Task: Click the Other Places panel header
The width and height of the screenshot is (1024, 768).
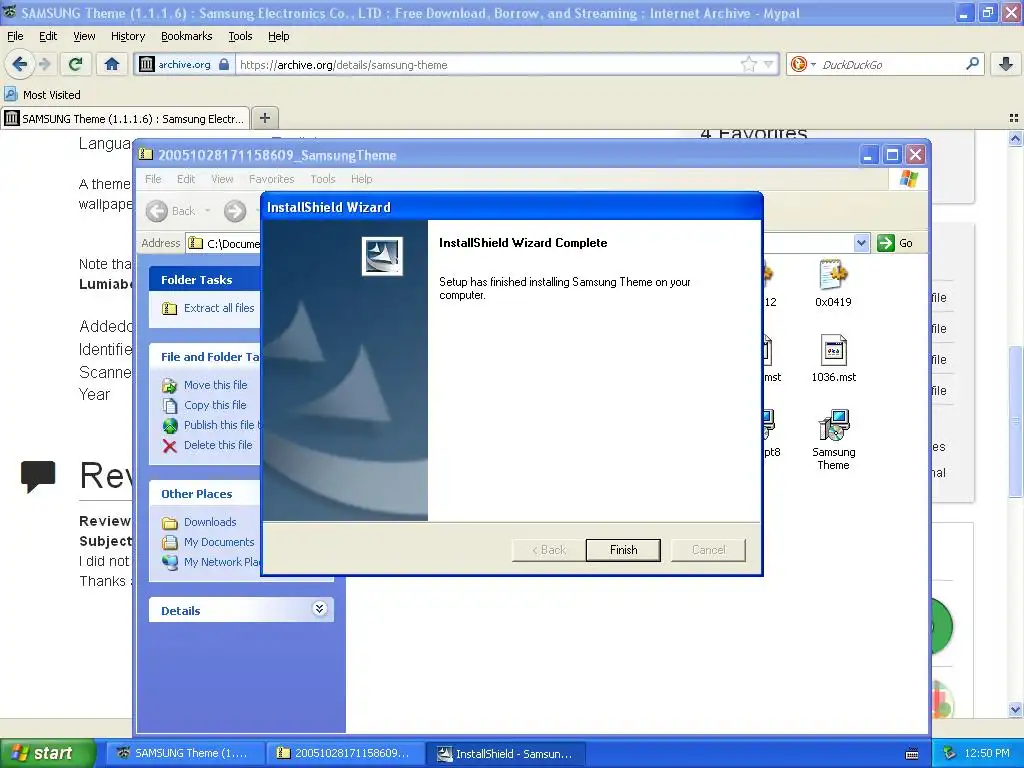Action: click(x=204, y=494)
